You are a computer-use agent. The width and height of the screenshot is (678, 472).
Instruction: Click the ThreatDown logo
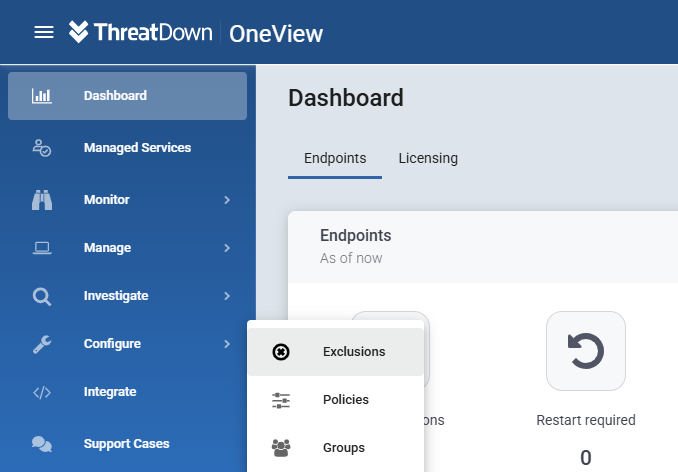[x=141, y=32]
